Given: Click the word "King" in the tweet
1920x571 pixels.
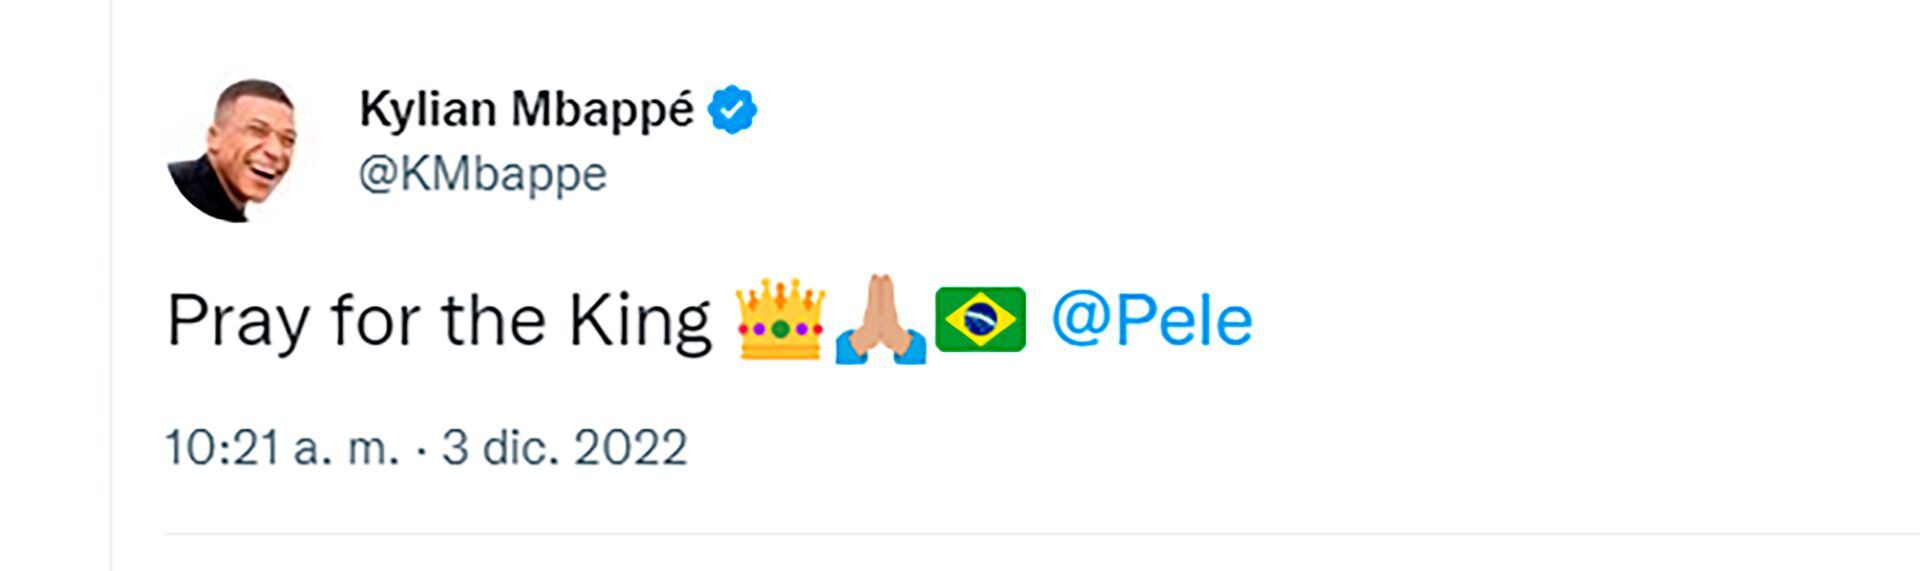Looking at the screenshot, I should 639,322.
